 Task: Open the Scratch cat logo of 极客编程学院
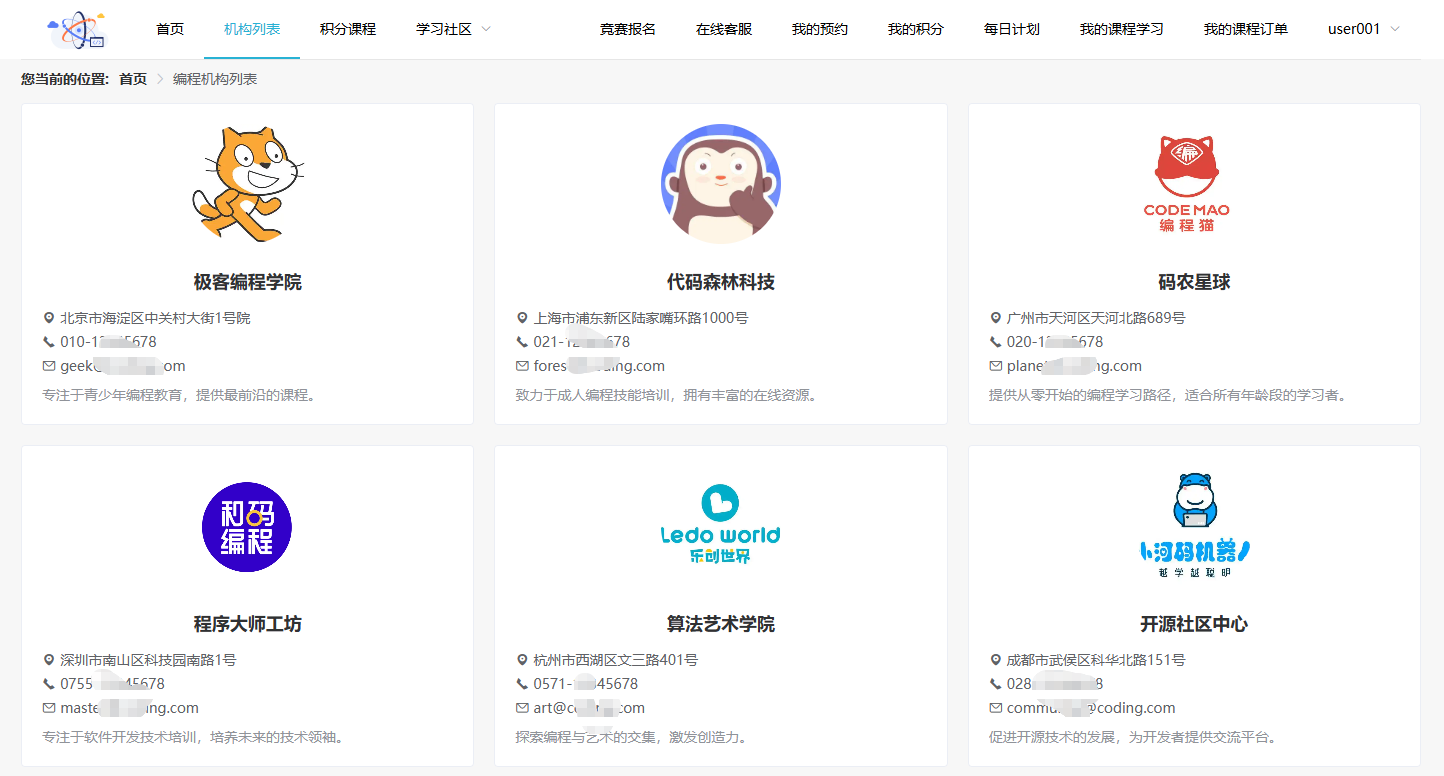click(x=247, y=184)
